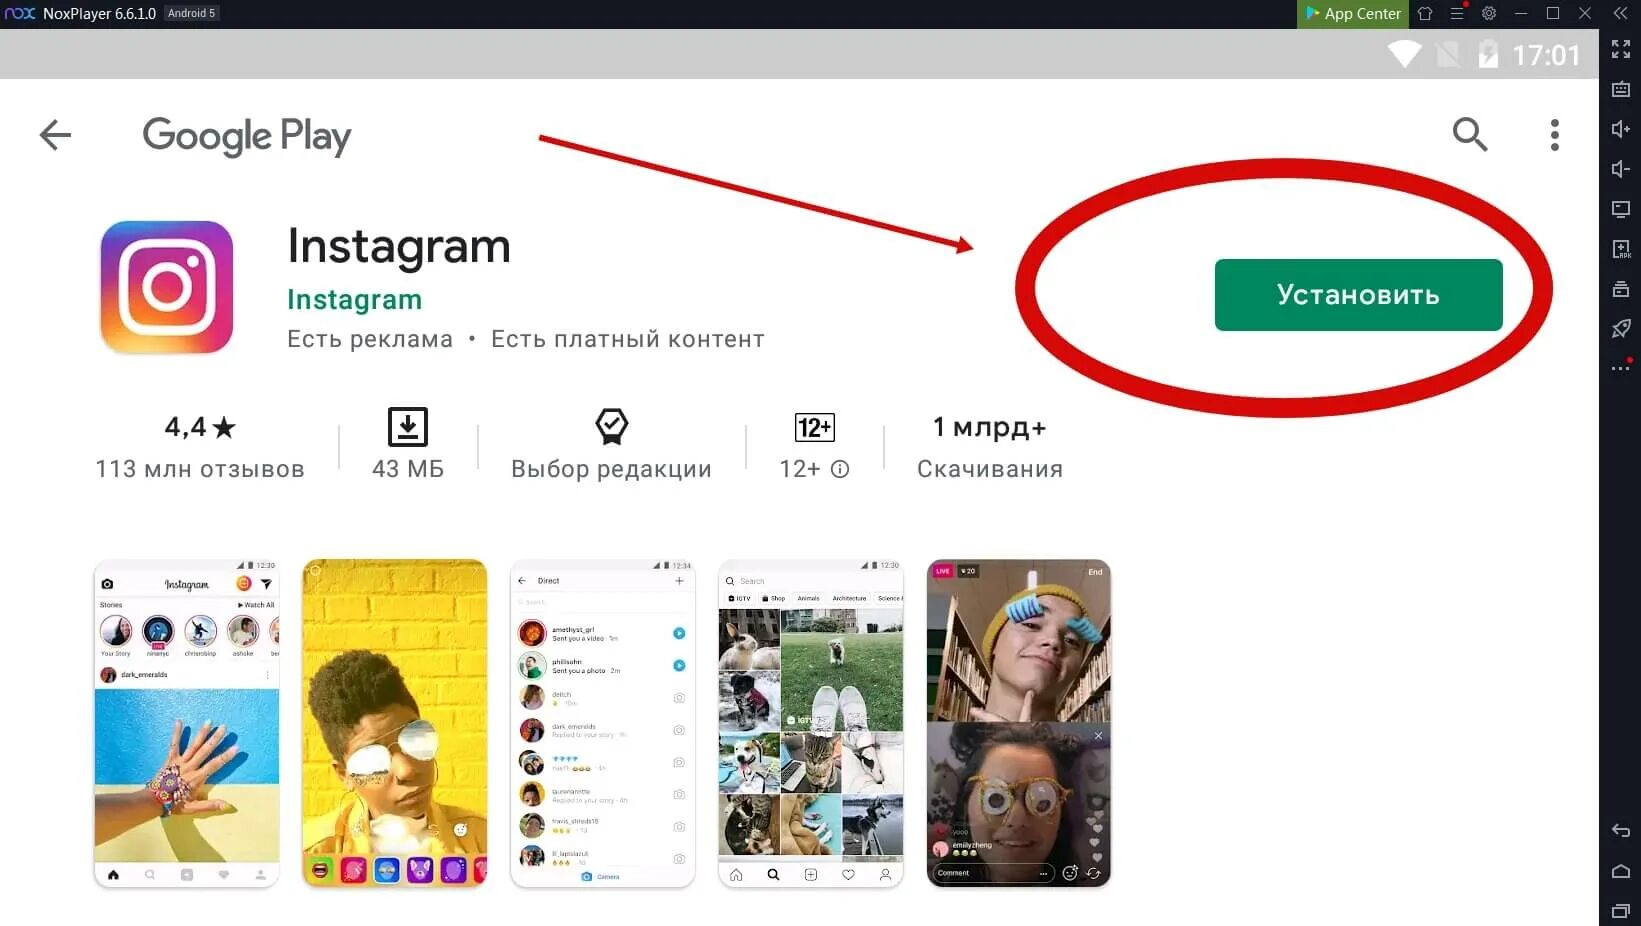The image size is (1641, 926).
Task: Click the 4,4 star rating
Action: coord(200,427)
